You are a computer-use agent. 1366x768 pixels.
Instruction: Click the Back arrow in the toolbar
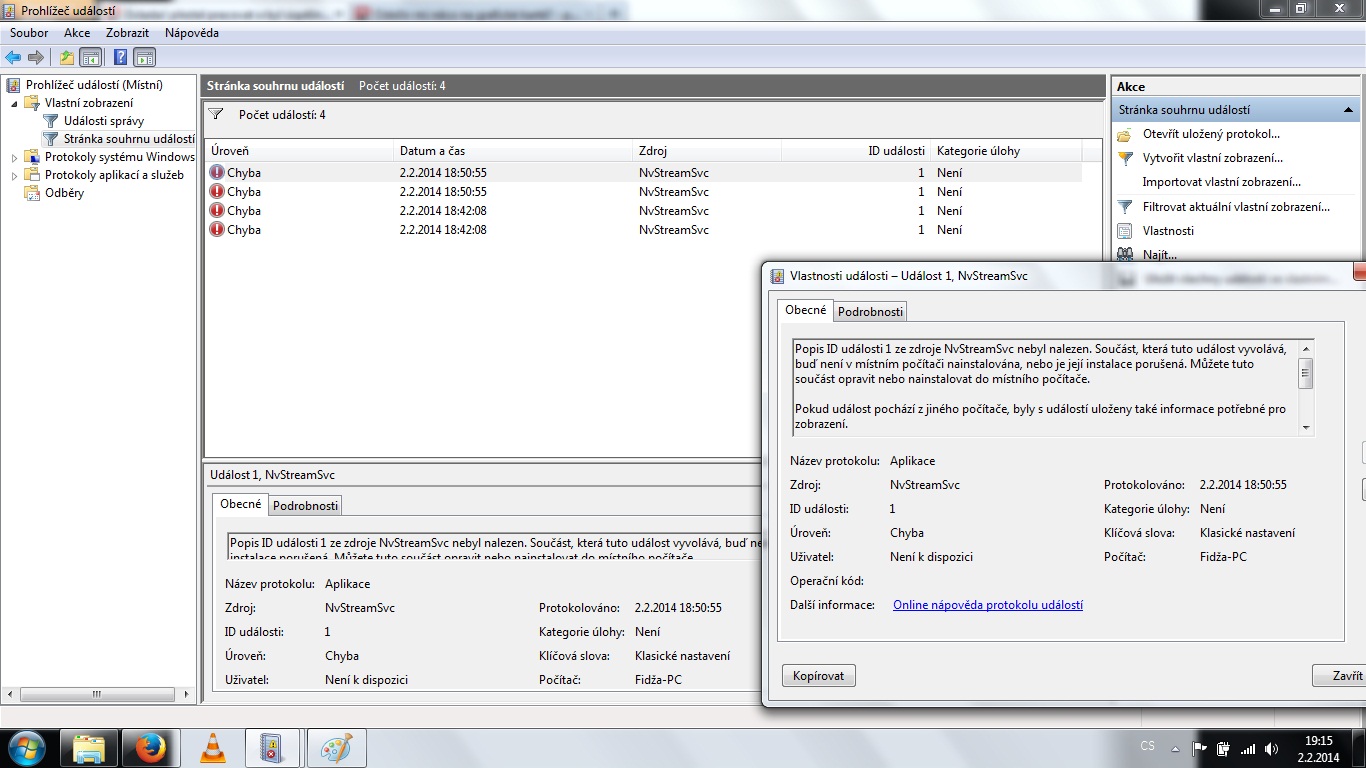[x=13, y=57]
